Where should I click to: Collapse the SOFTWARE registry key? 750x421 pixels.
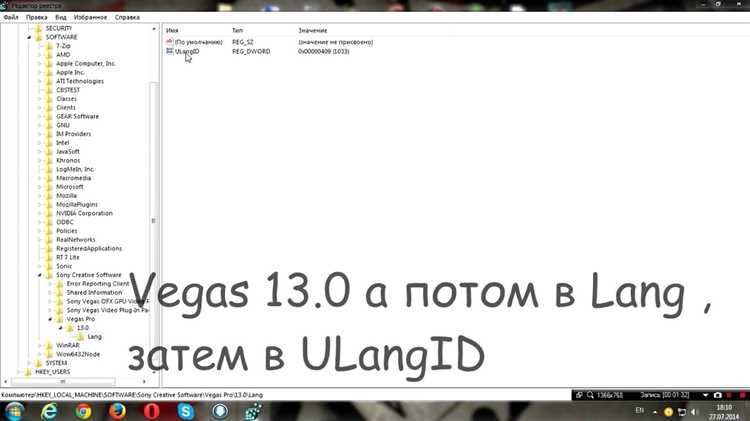tap(31, 37)
